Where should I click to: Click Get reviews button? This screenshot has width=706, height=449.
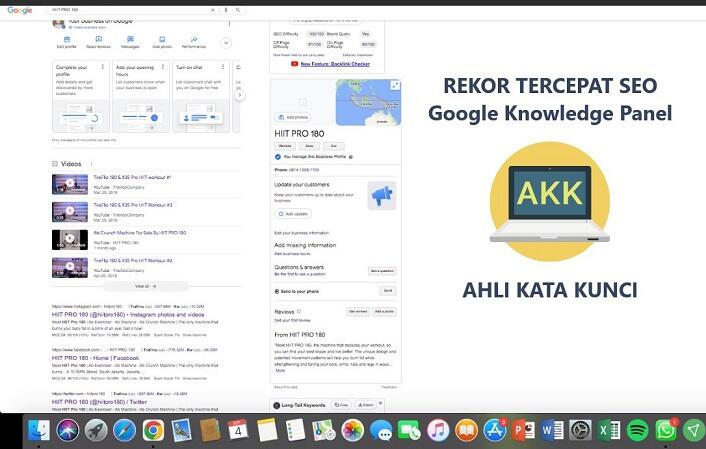[x=358, y=312]
